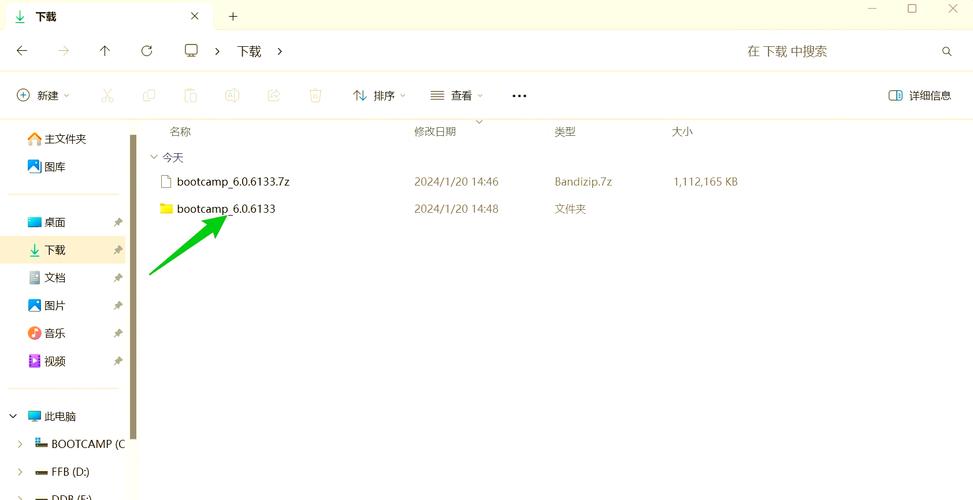Select the 下载 tab
Viewport: 973px width, 500px height.
107,16
